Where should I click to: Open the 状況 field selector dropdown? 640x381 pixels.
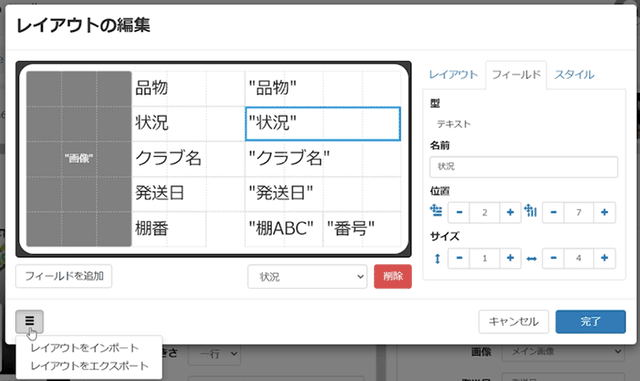pyautogui.click(x=307, y=277)
